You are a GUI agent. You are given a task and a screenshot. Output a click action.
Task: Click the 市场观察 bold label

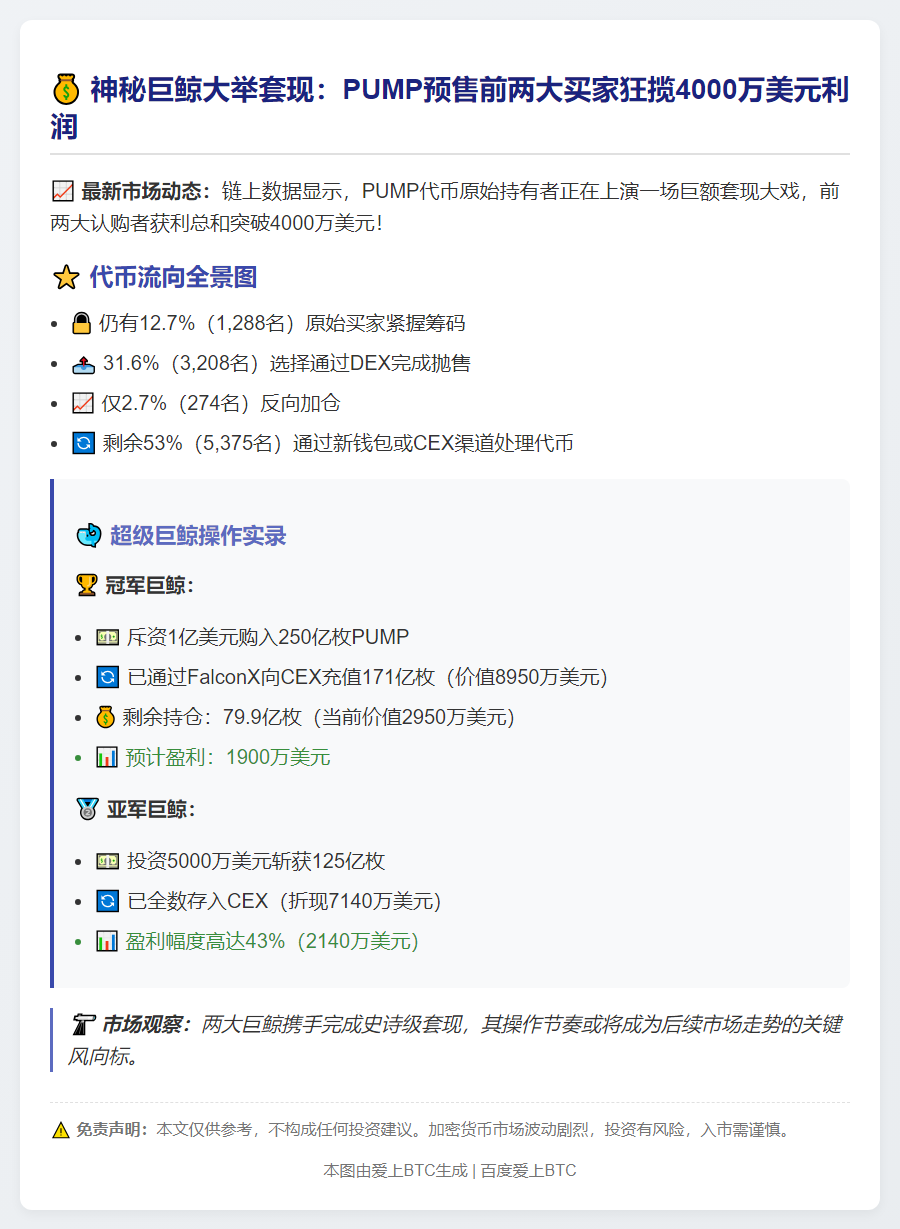(147, 1025)
